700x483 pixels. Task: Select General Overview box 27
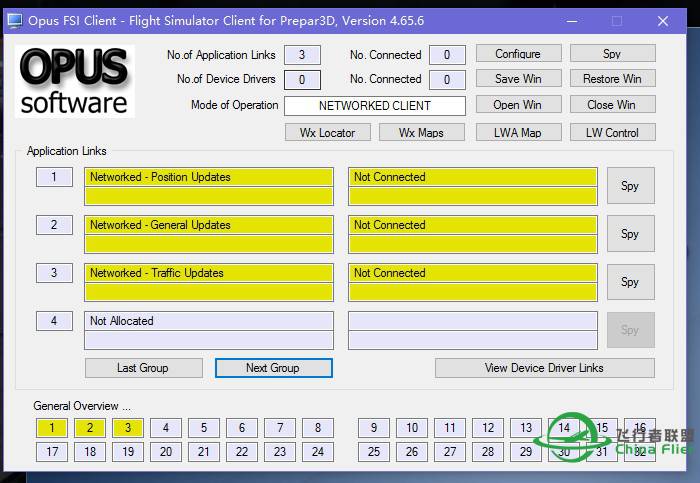[x=450, y=452]
